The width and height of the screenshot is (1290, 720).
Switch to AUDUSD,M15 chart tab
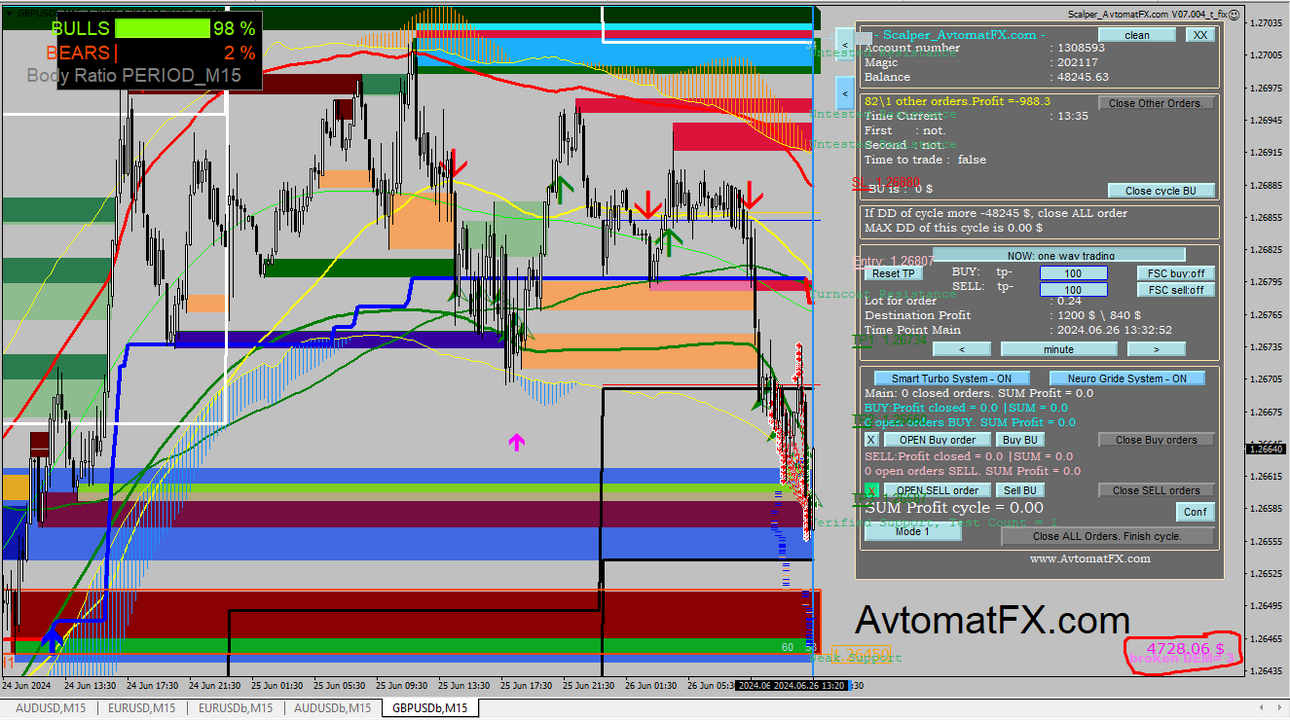click(x=49, y=708)
